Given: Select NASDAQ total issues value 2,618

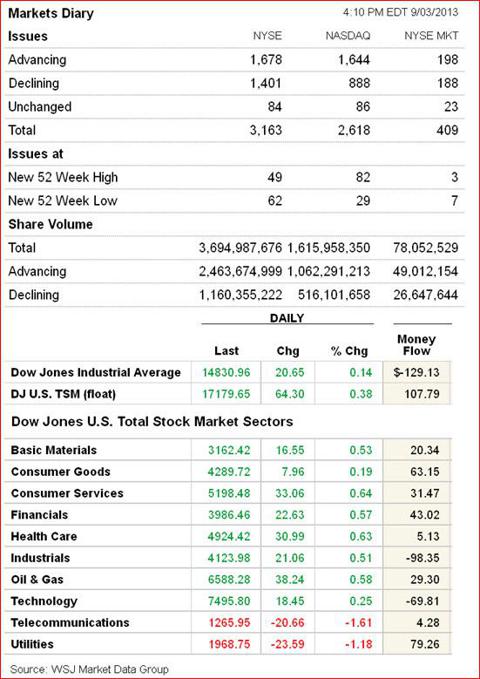Looking at the screenshot, I should pyautogui.click(x=354, y=130).
